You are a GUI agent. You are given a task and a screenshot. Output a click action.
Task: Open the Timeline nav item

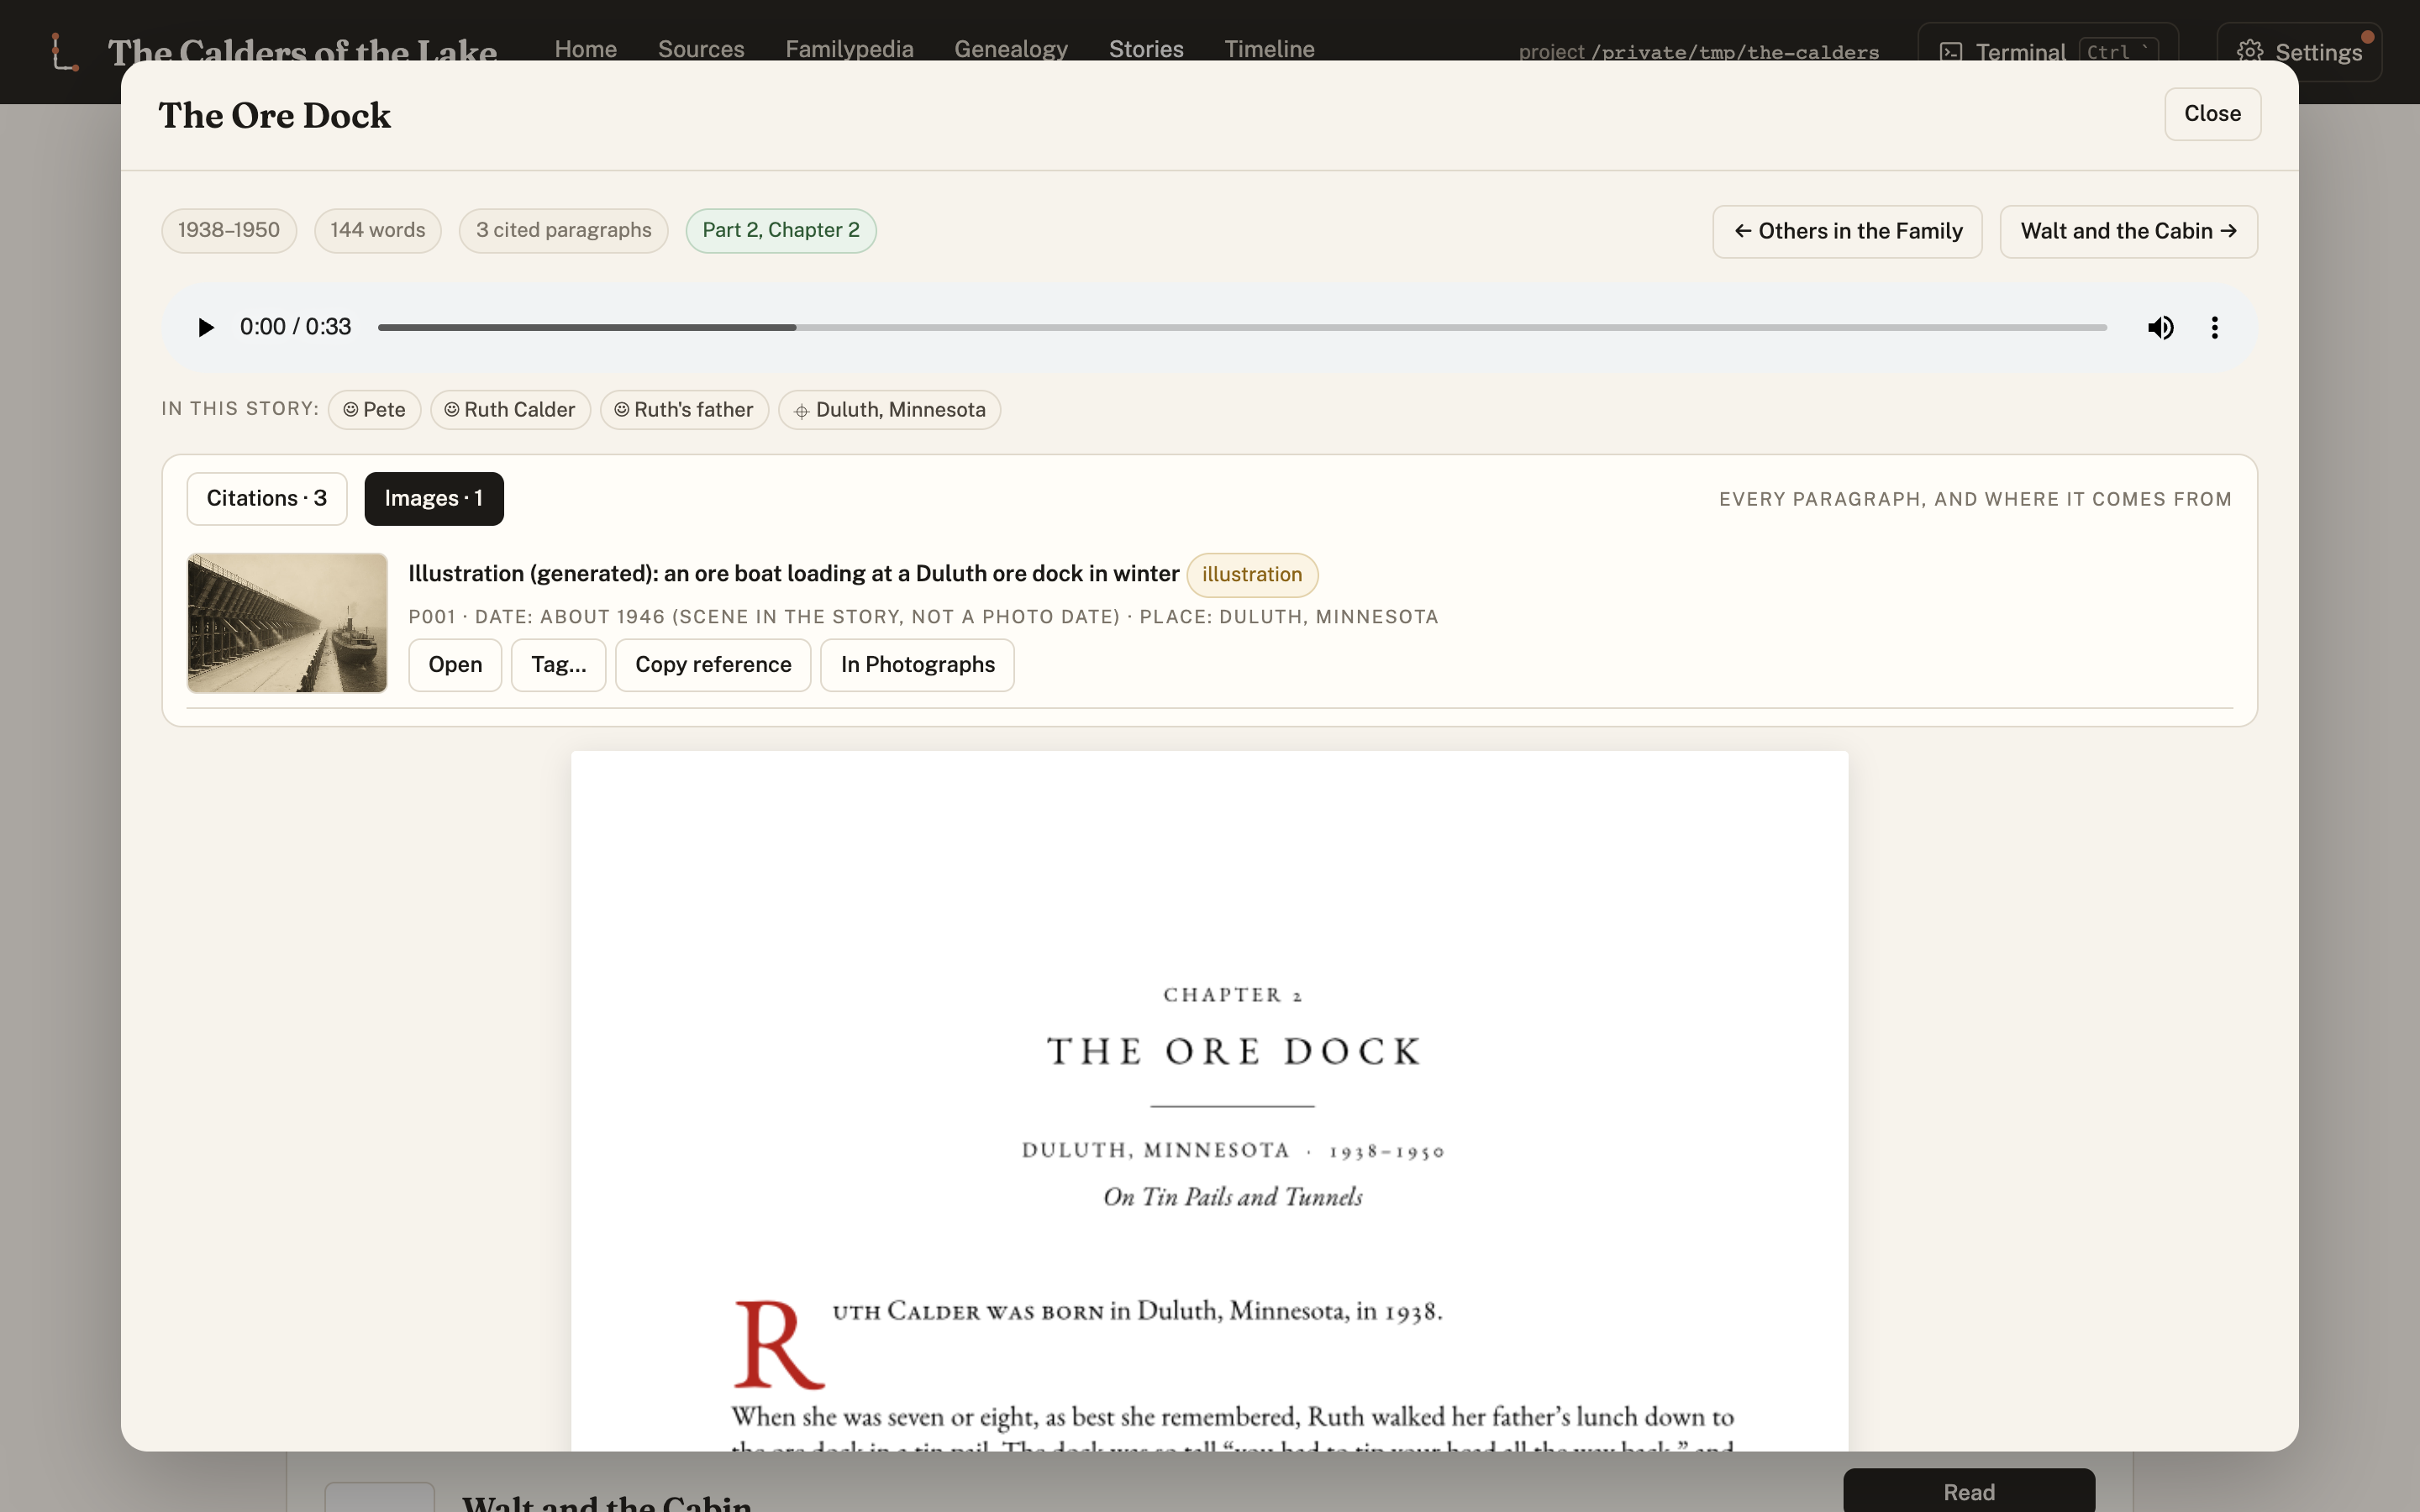coord(1269,49)
